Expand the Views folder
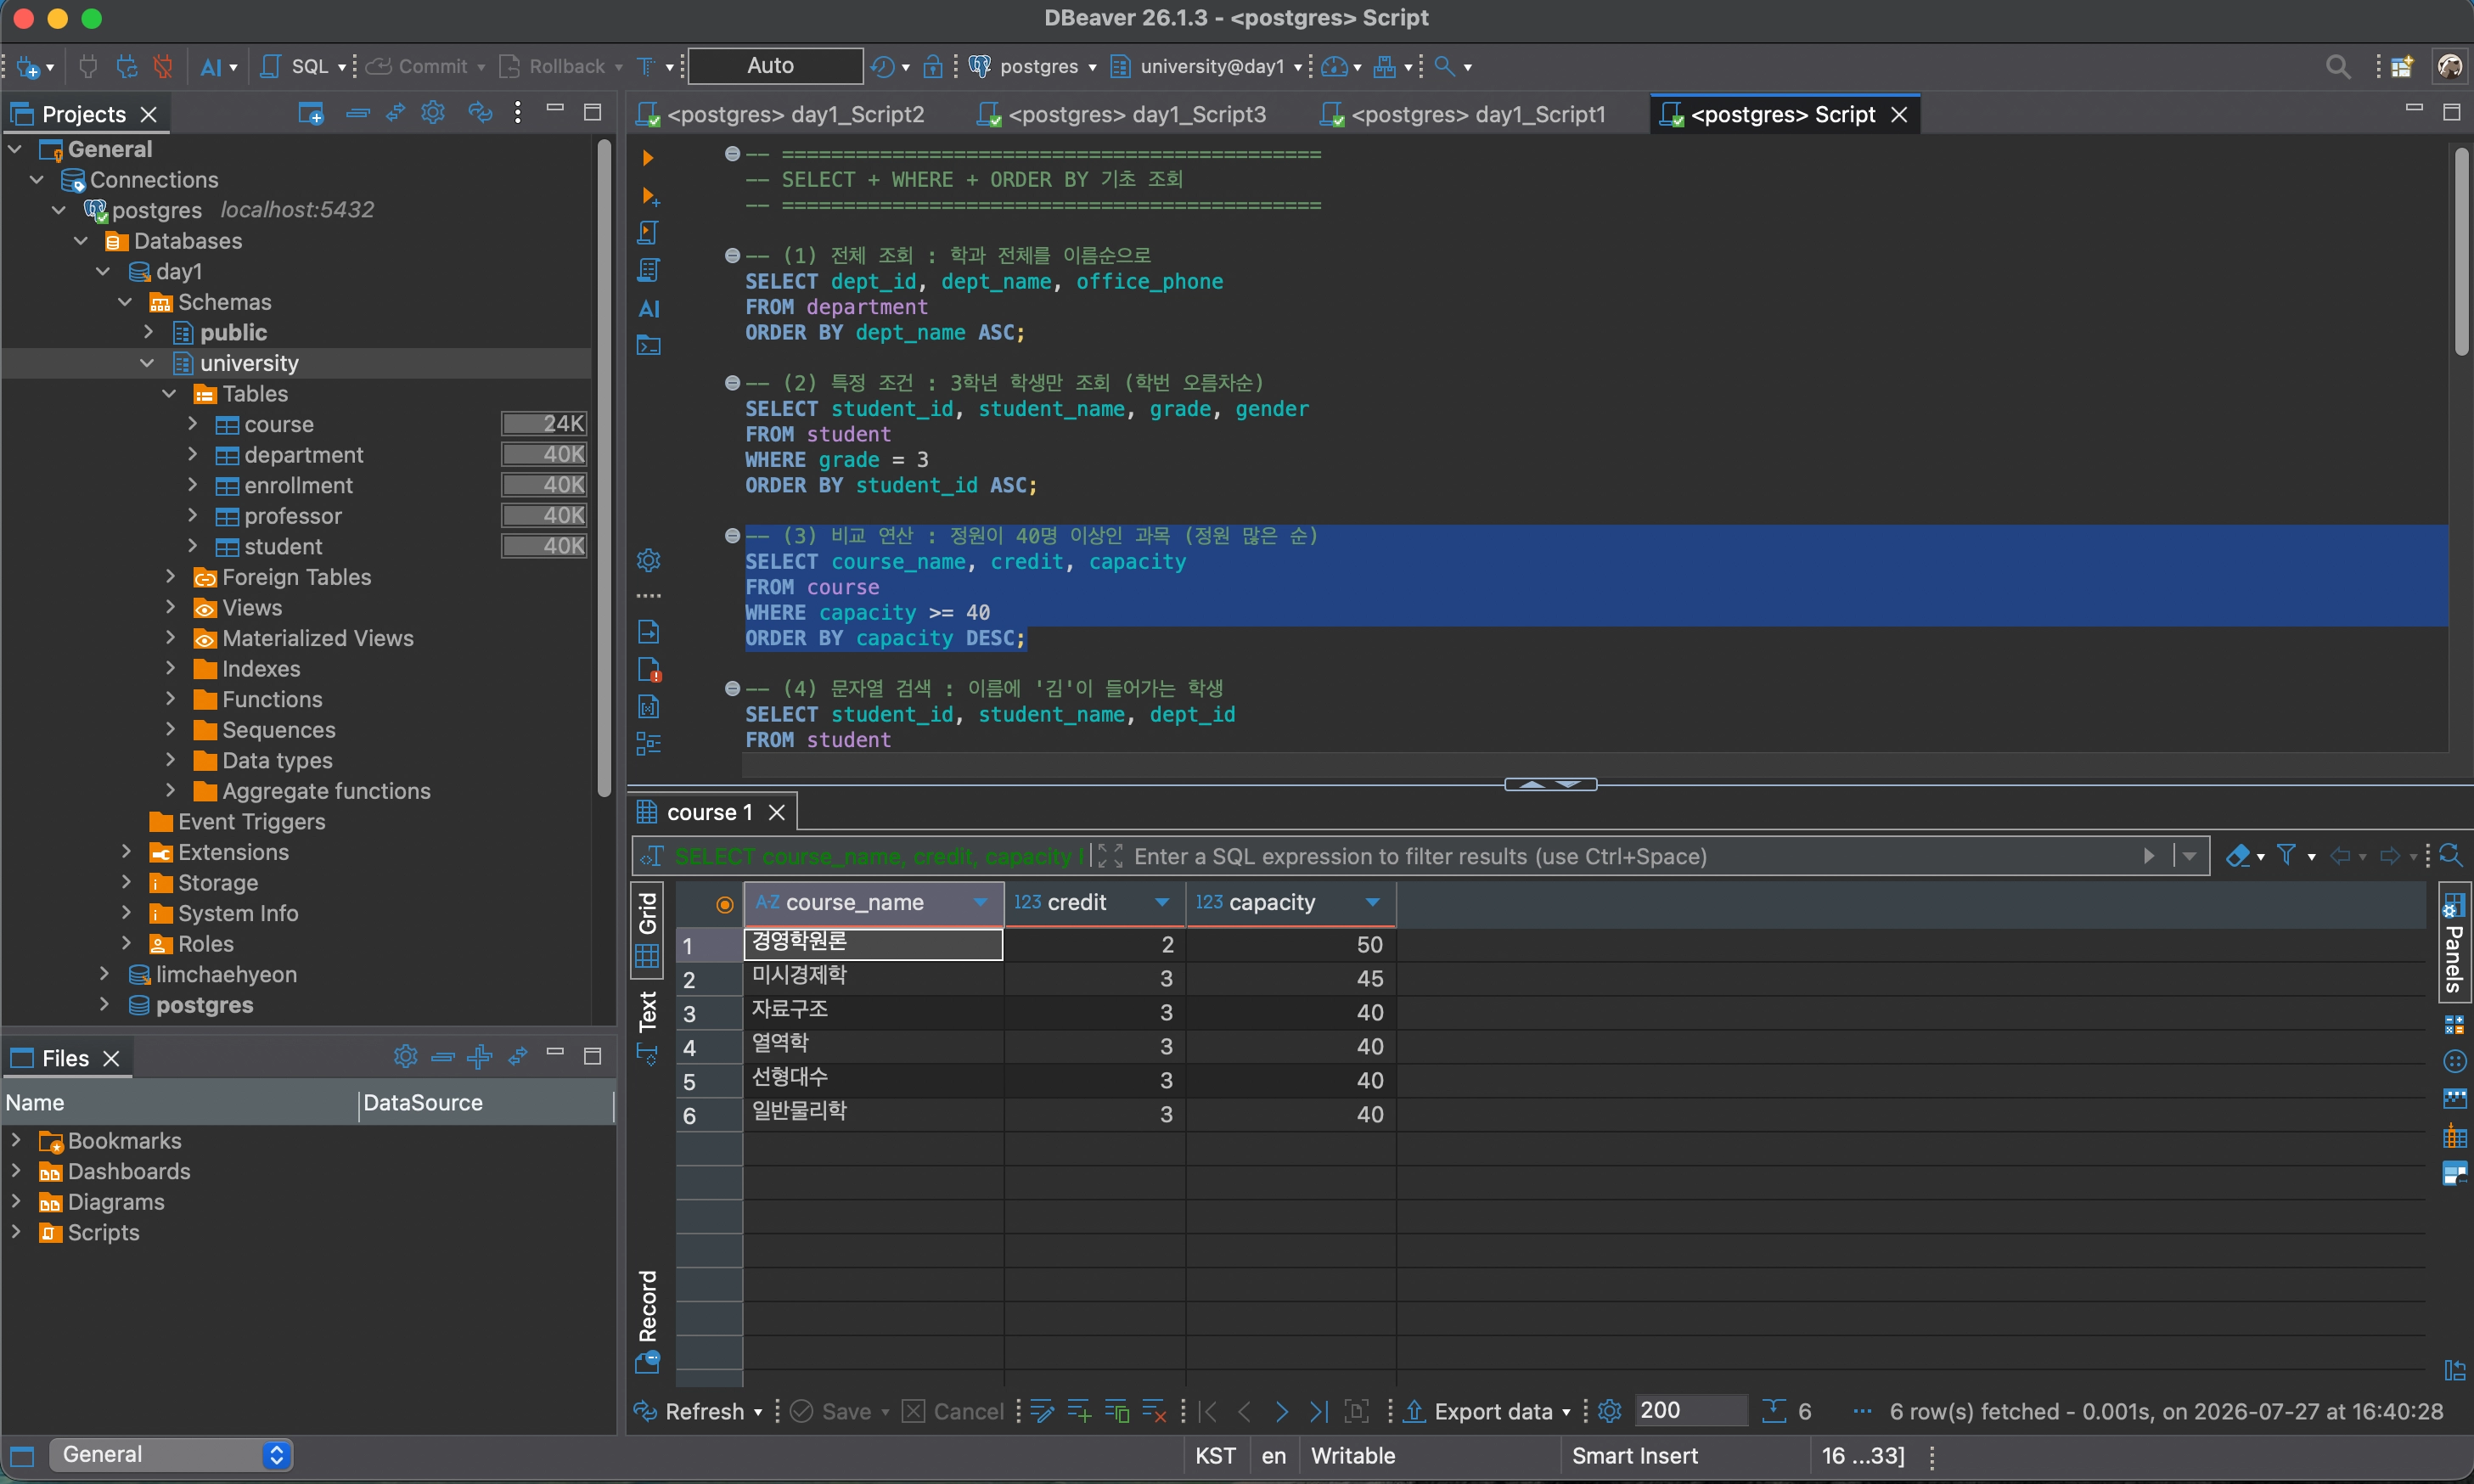 point(171,607)
